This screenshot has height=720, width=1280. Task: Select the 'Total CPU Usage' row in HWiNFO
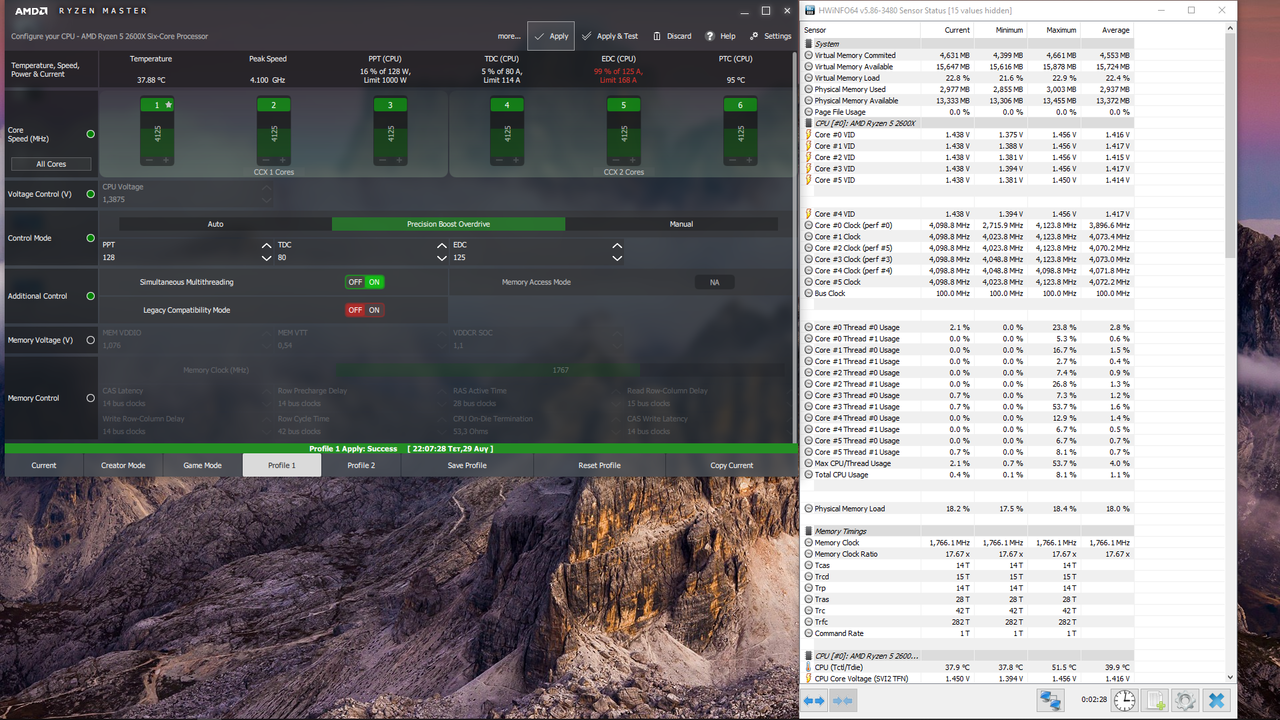(968, 474)
